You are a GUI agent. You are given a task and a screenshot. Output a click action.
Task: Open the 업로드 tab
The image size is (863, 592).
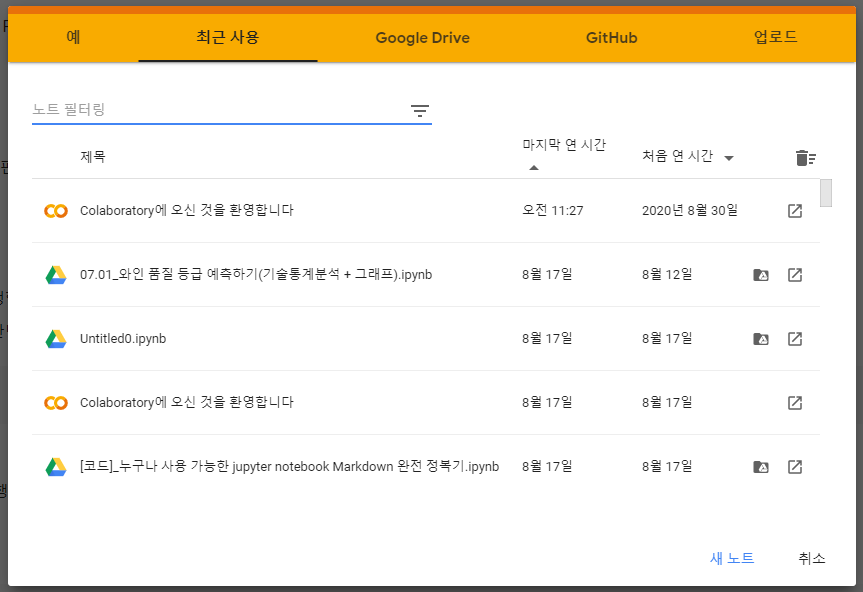pos(775,37)
